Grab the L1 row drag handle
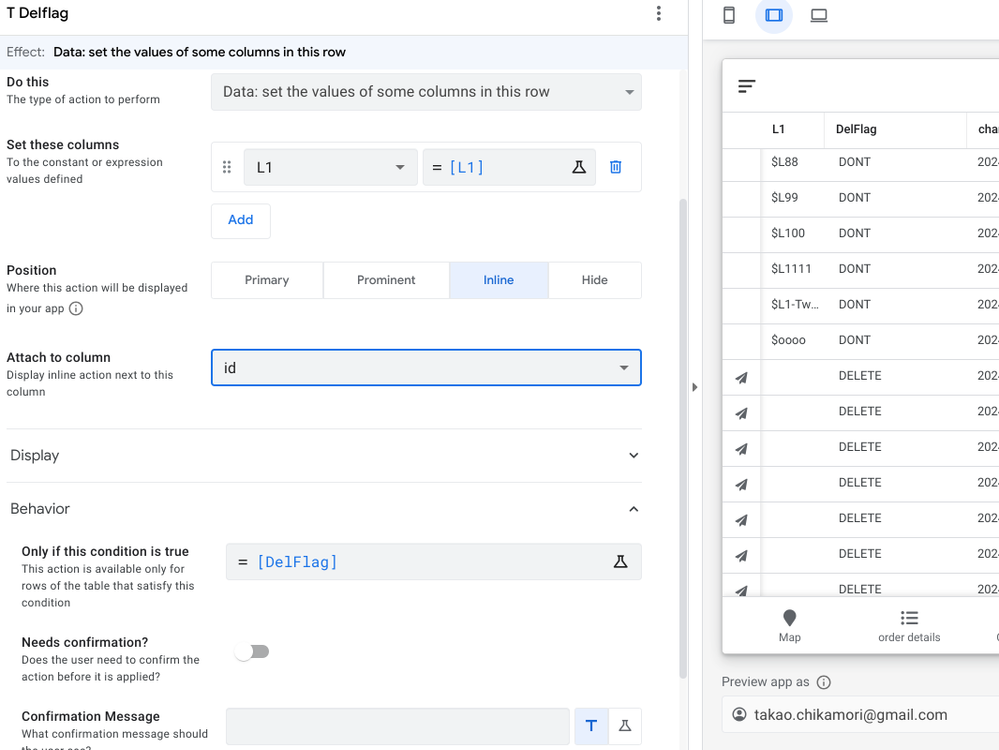999x750 pixels. (x=226, y=167)
